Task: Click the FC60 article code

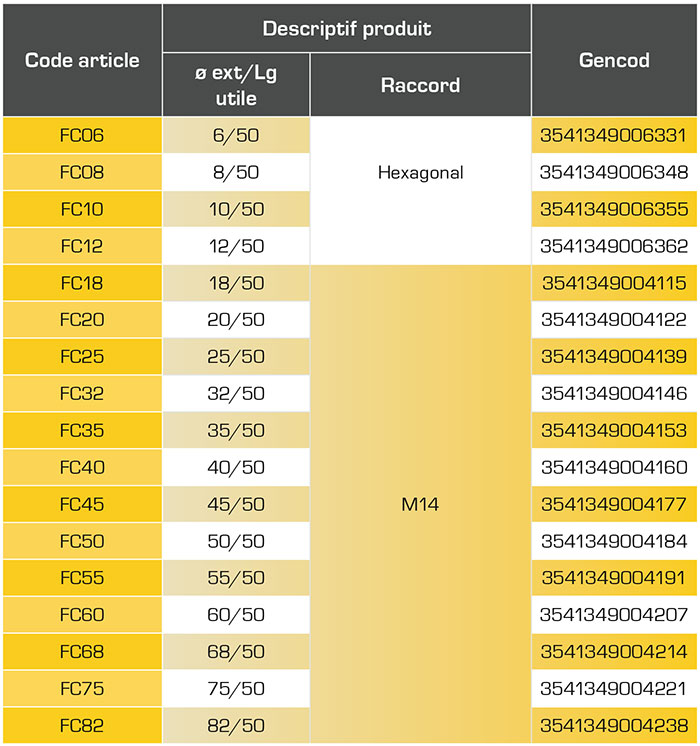Action: click(x=82, y=615)
